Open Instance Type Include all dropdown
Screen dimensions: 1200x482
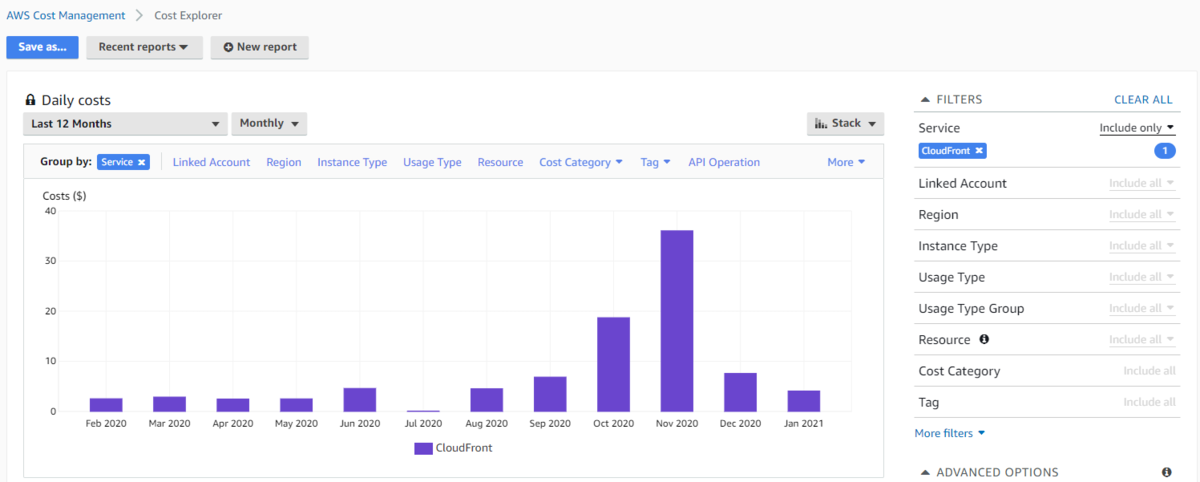coord(1142,245)
